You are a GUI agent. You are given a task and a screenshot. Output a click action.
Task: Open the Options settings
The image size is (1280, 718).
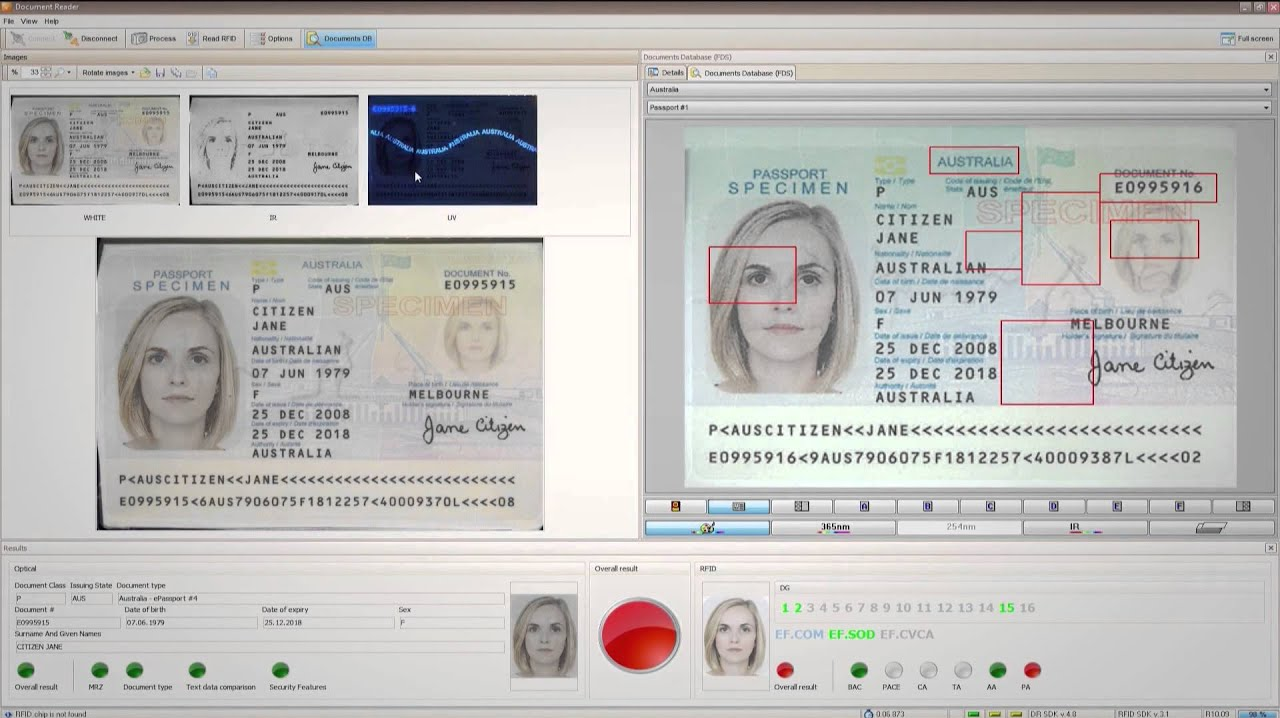[271, 39]
